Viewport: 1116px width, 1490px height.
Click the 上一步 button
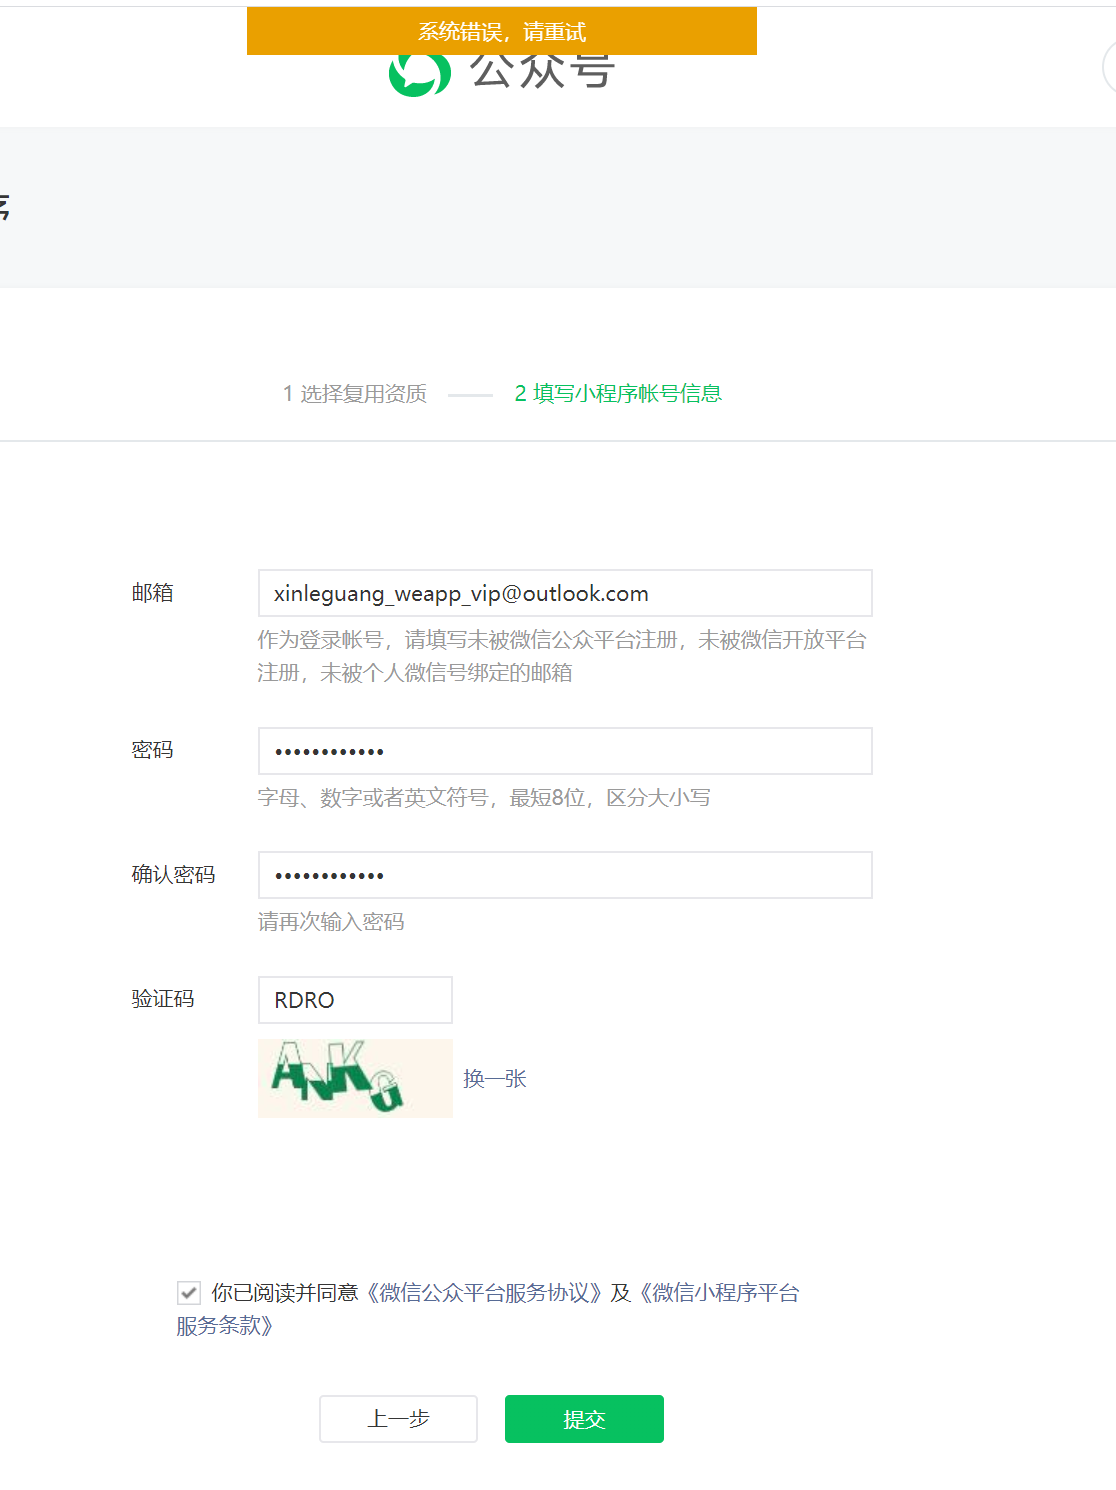(398, 1419)
